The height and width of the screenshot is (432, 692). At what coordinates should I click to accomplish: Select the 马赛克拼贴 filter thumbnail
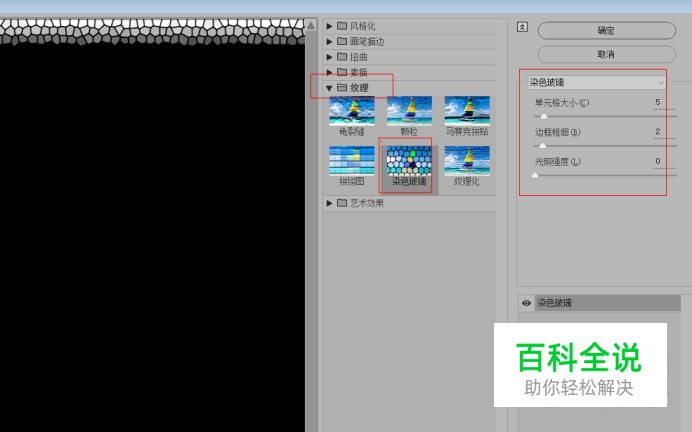coord(467,111)
